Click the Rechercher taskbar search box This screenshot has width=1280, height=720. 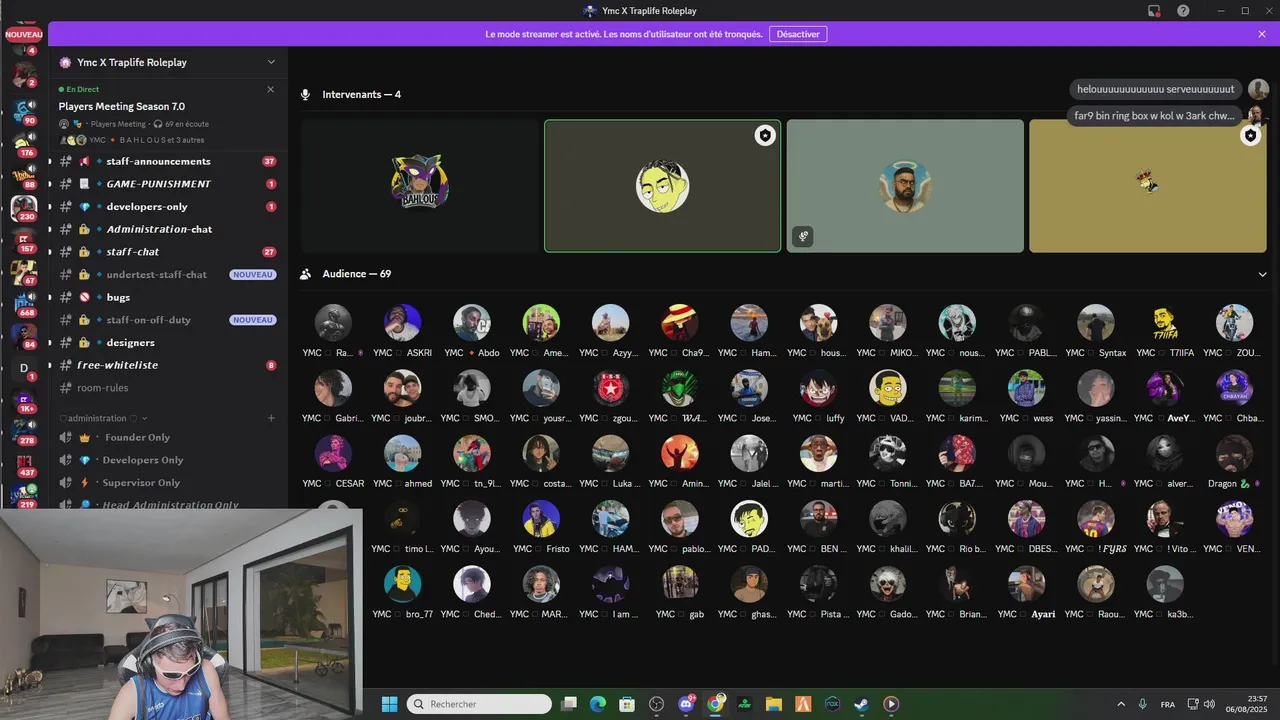(x=479, y=704)
